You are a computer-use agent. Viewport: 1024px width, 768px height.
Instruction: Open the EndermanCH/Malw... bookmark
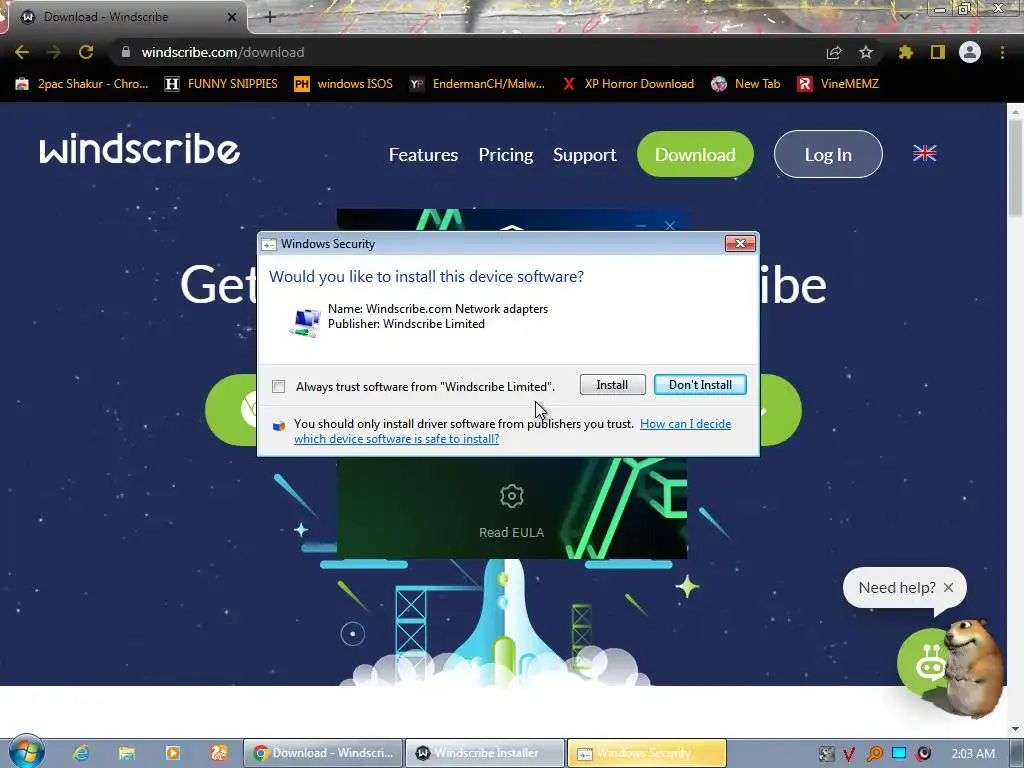click(477, 84)
